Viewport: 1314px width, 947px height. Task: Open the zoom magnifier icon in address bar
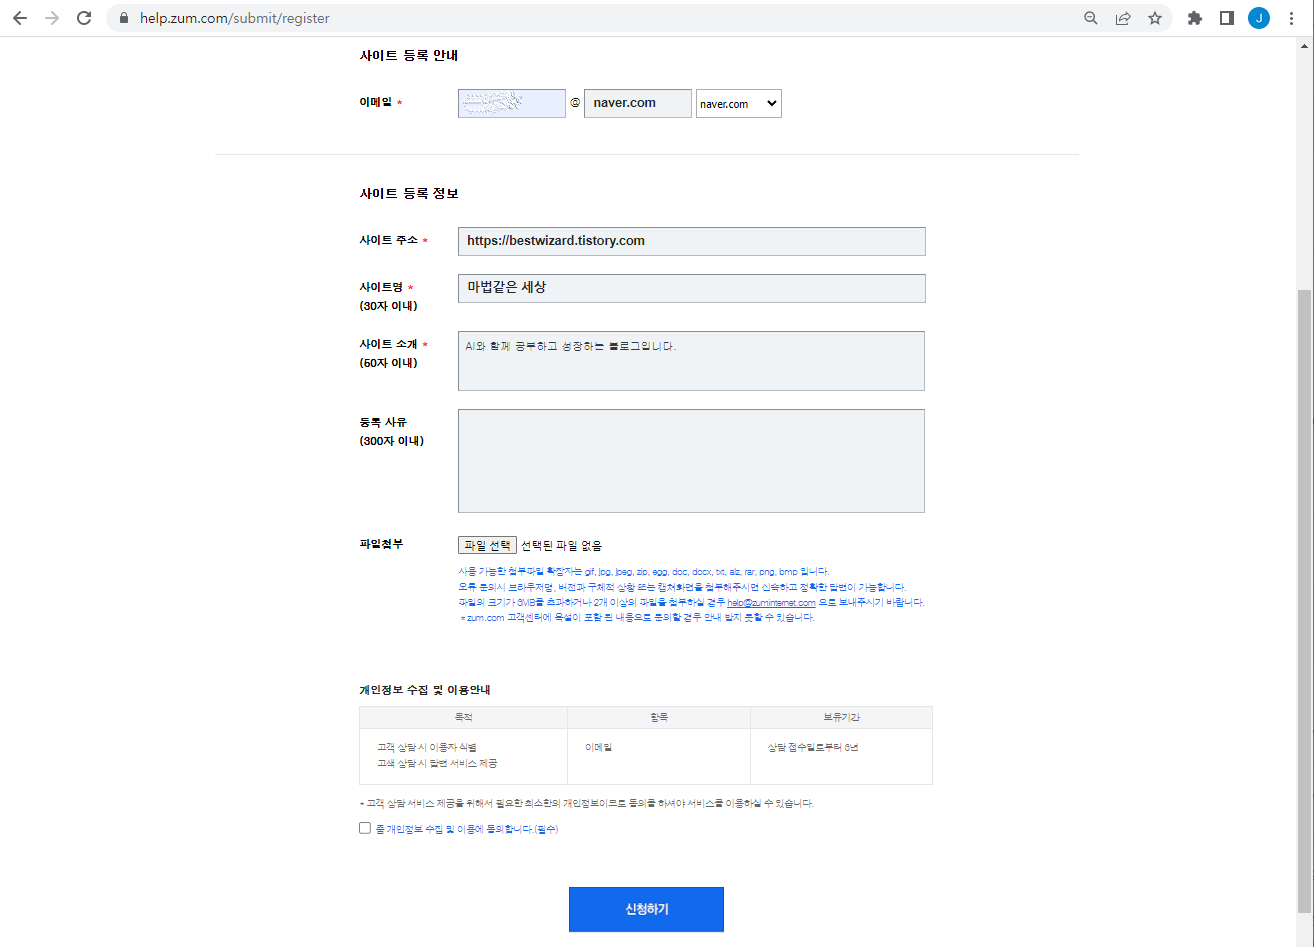point(1090,17)
